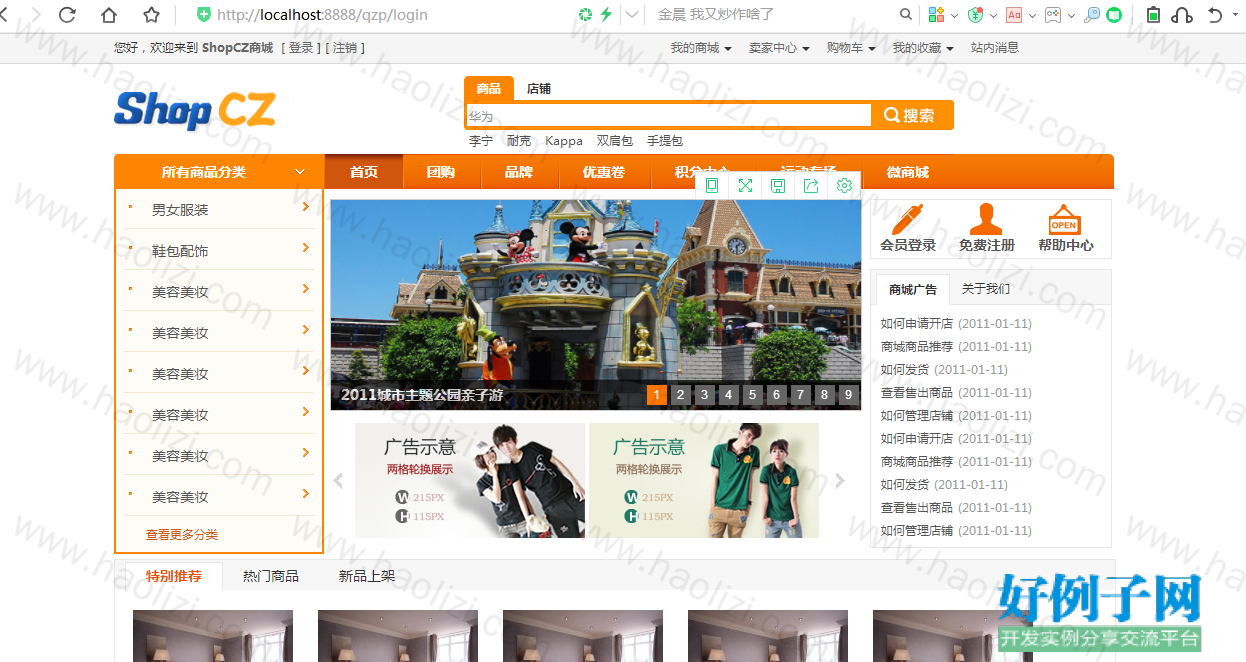Screen dimensions: 1246x662
Task: Click the undo closed tab arrow icon
Action: coord(1215,15)
